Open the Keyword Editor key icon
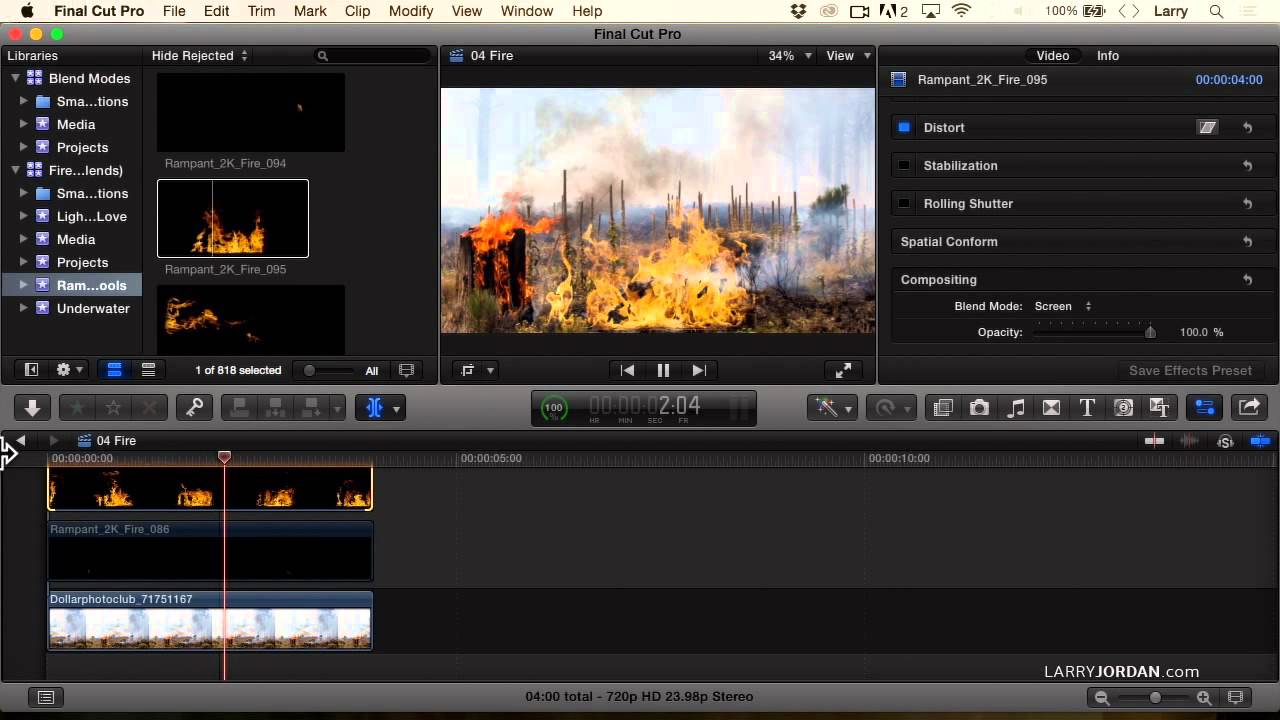The image size is (1280, 720). 195,407
